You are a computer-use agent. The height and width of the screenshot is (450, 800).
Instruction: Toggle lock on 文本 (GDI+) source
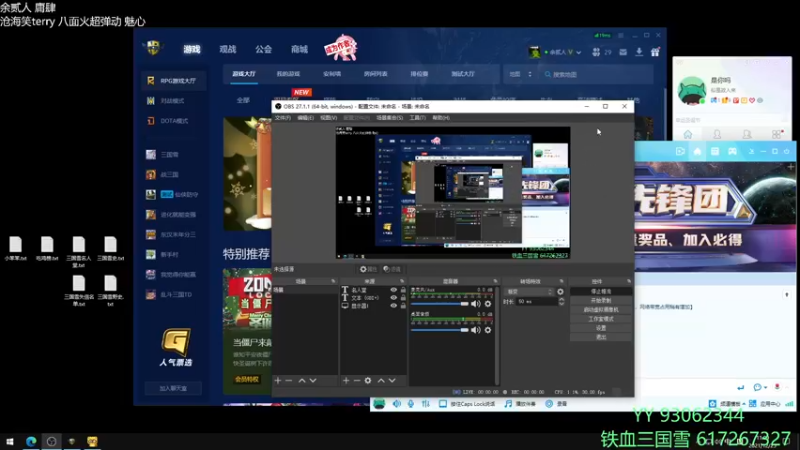tap(403, 297)
